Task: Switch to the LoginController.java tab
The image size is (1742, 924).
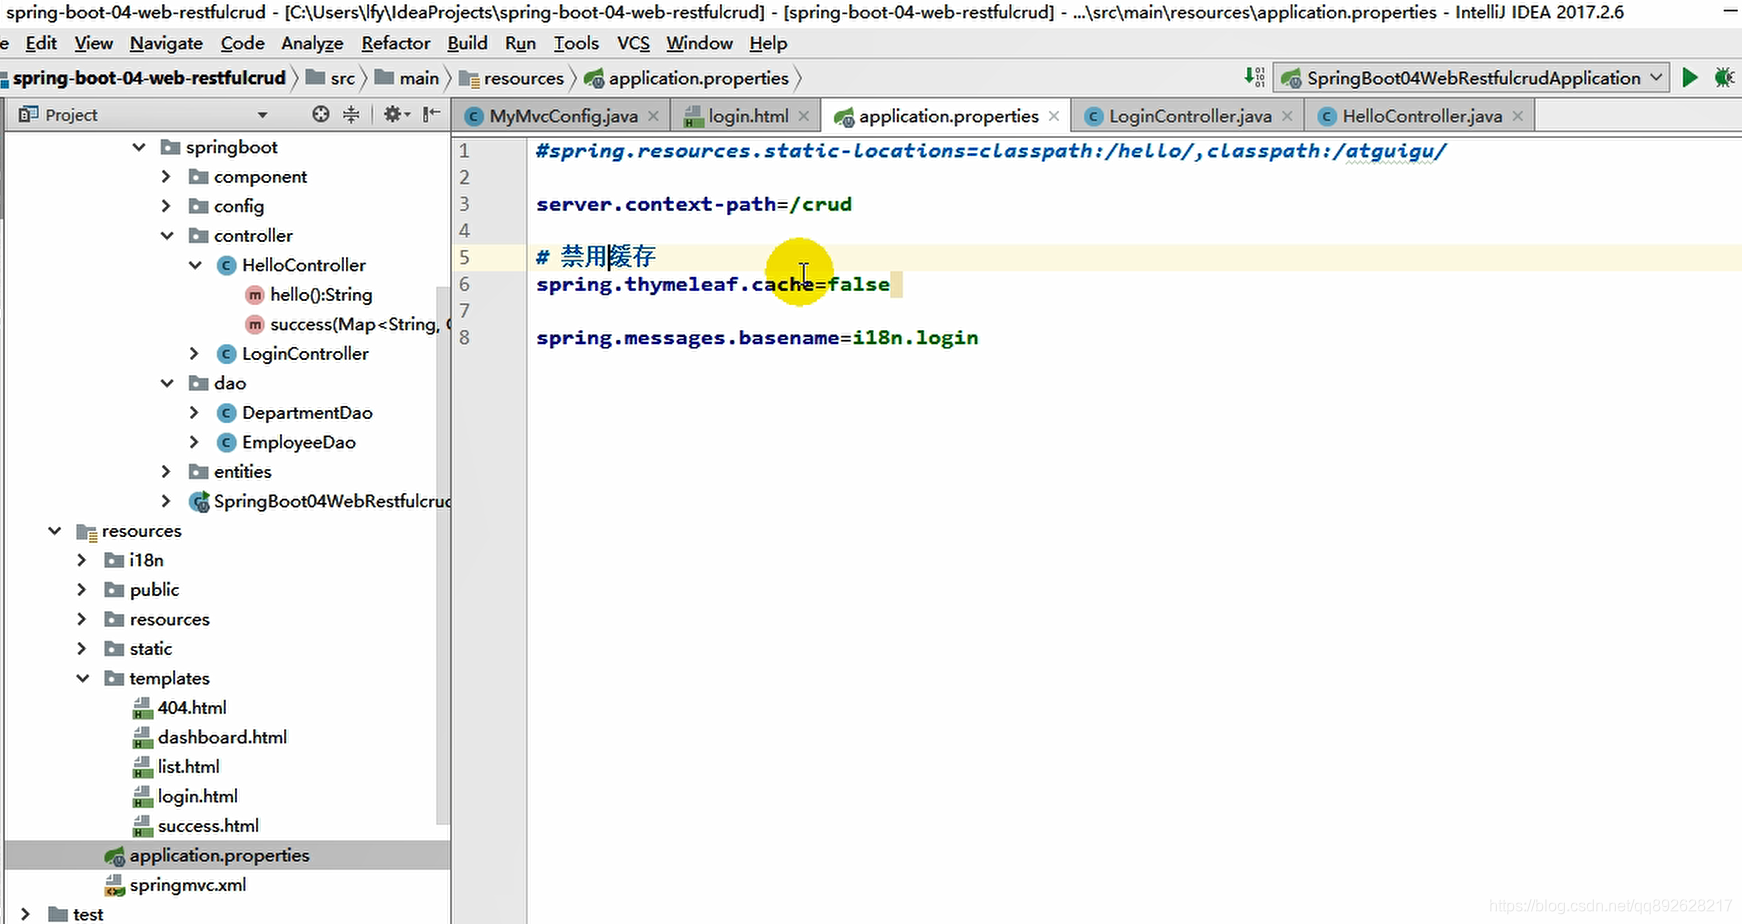Action: 1190,116
